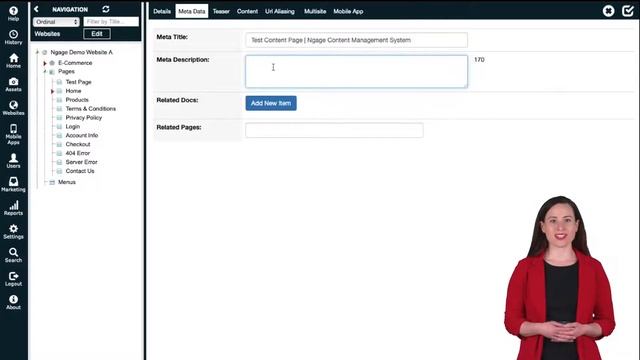640x360 pixels.
Task: Open the About info icon
Action: coord(13,302)
